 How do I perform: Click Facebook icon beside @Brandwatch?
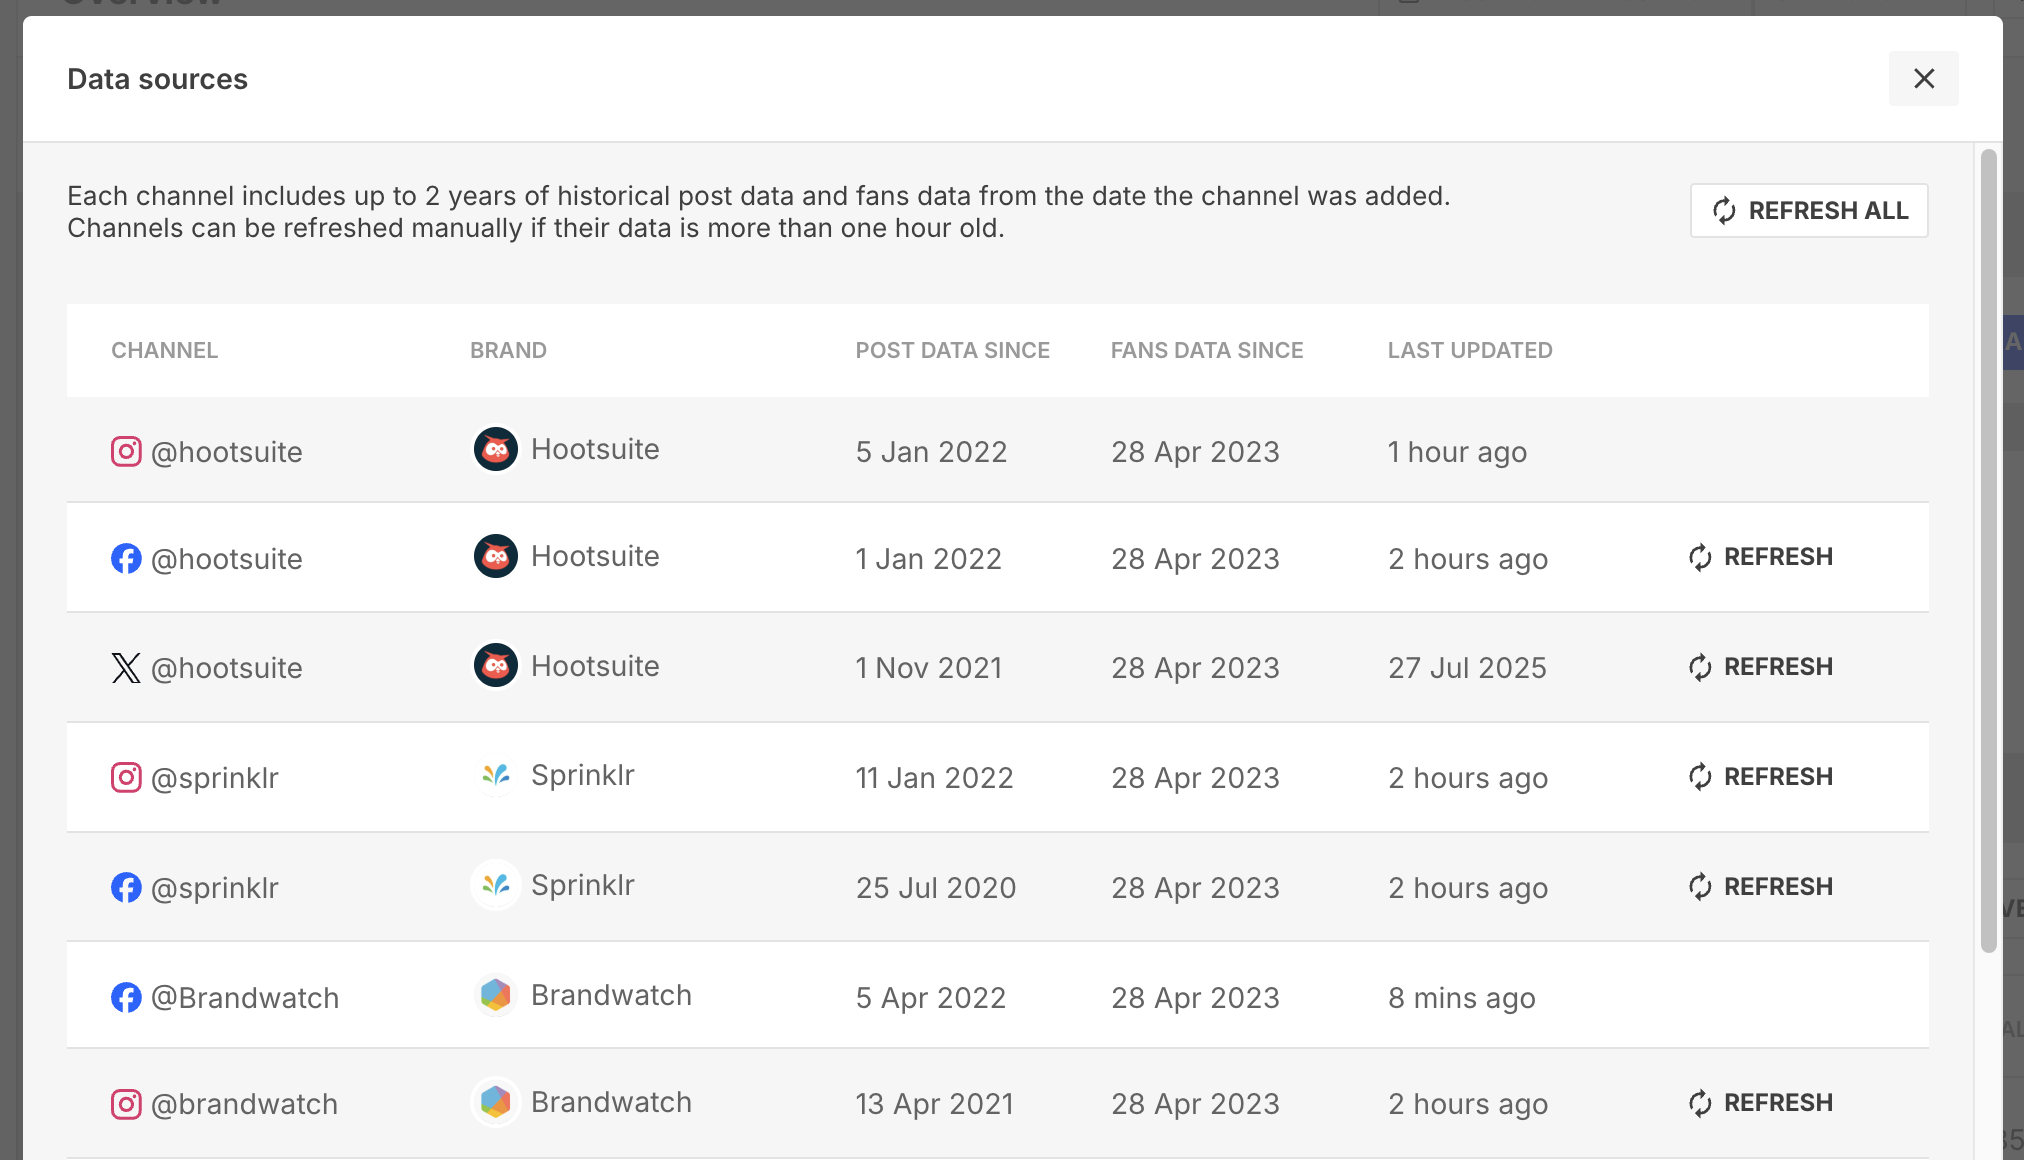126,997
